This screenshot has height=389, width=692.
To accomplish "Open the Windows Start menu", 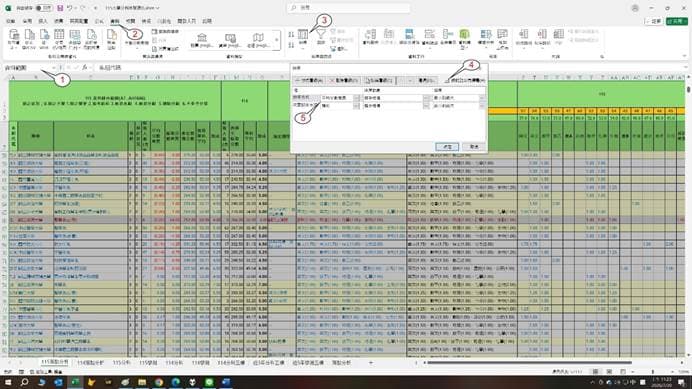I will point(8,382).
